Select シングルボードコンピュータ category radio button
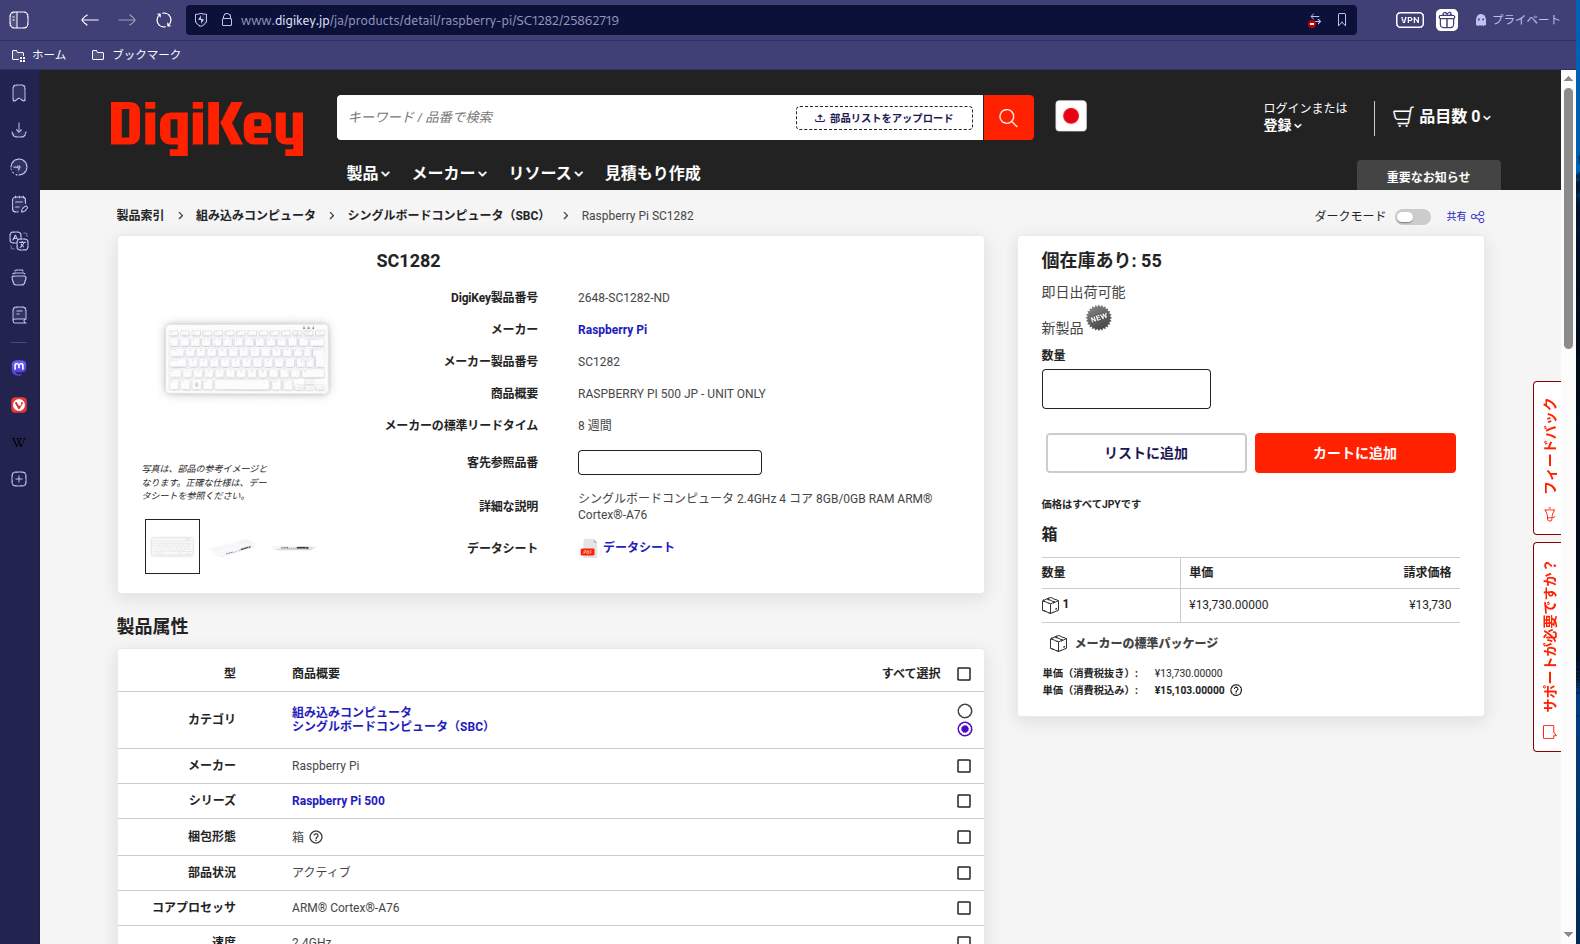The width and height of the screenshot is (1580, 944). tap(964, 729)
